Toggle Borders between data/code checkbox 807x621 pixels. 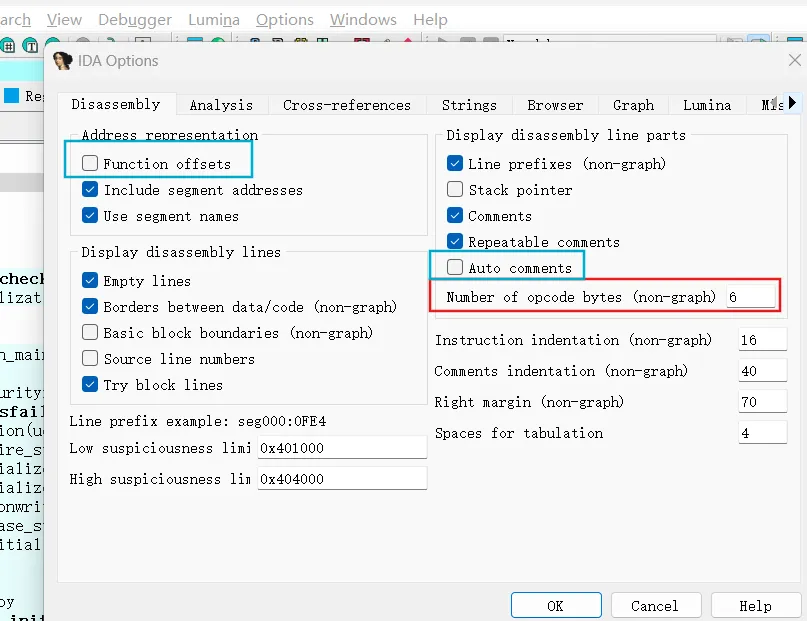tap(90, 306)
